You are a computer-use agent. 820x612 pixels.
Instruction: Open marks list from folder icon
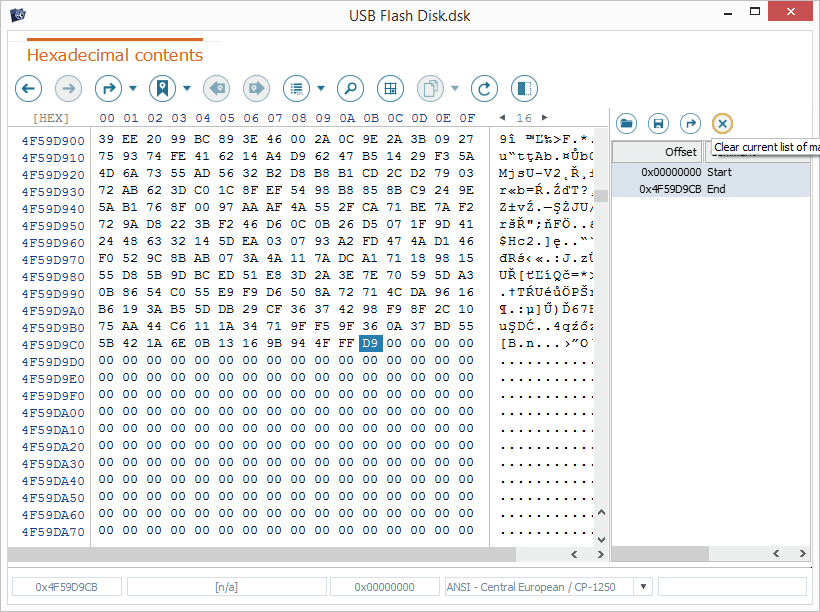point(626,123)
